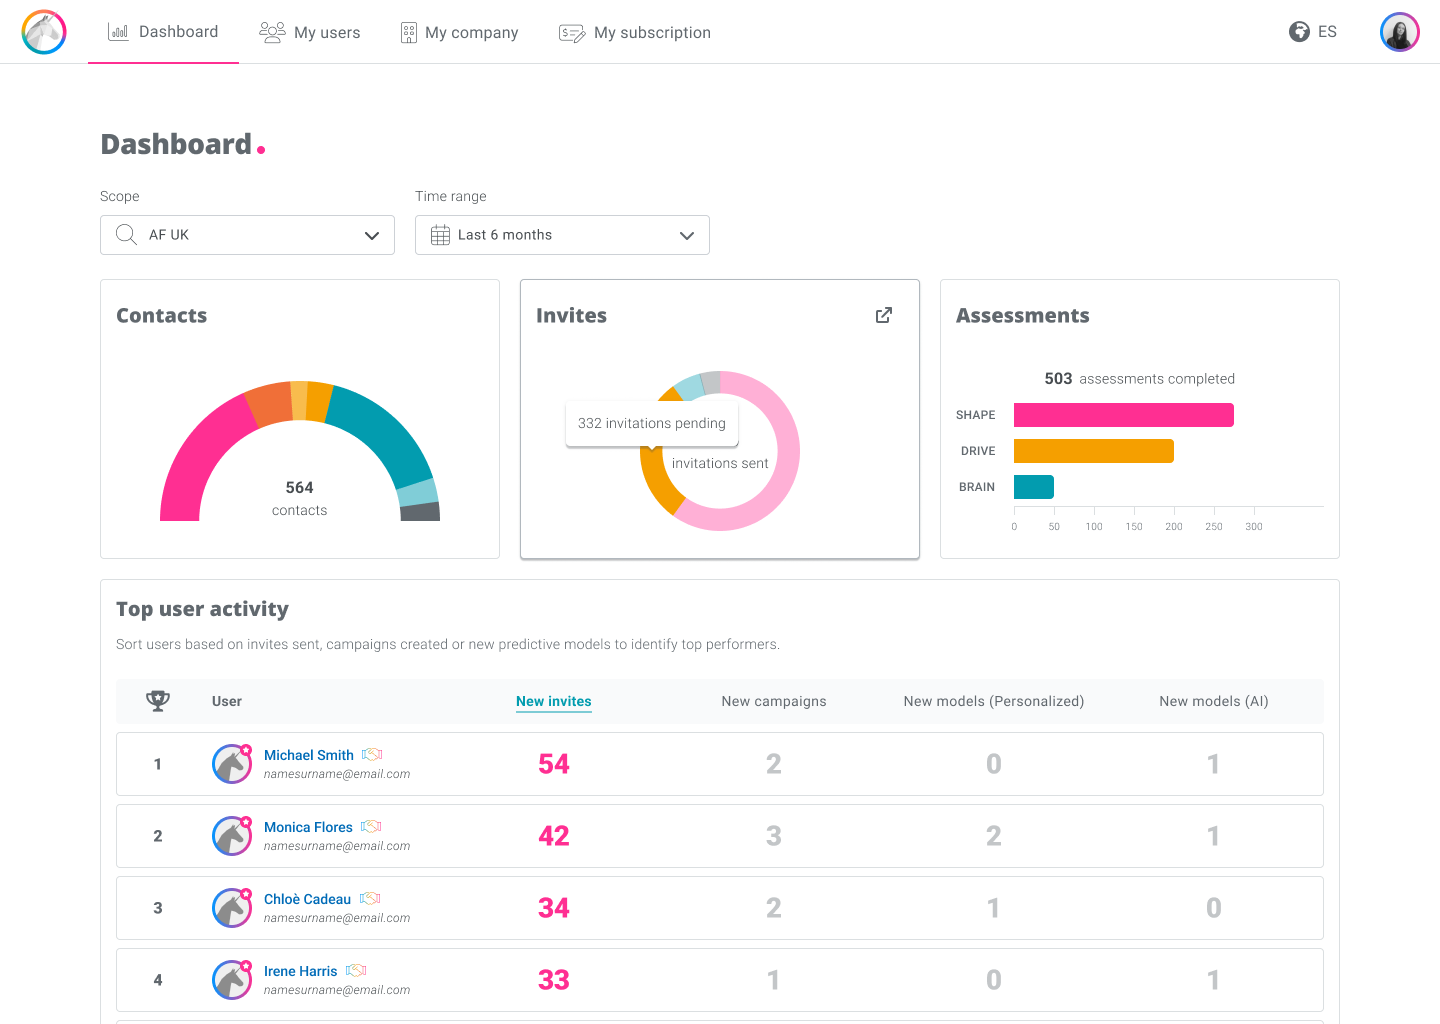Click handshake icon beside Chloè Cadeau

point(370,899)
